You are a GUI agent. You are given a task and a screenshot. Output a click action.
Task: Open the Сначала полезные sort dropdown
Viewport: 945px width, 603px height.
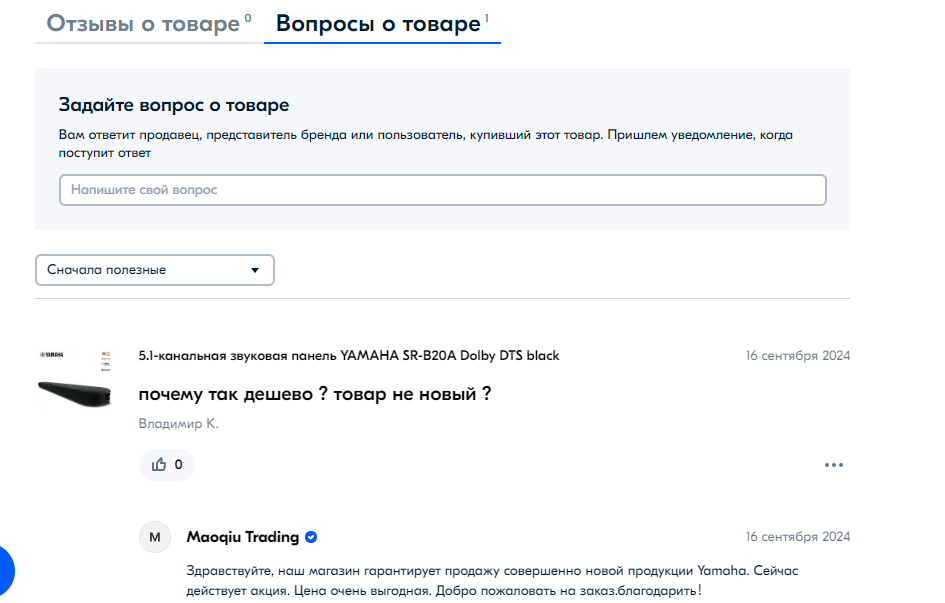[x=154, y=270]
